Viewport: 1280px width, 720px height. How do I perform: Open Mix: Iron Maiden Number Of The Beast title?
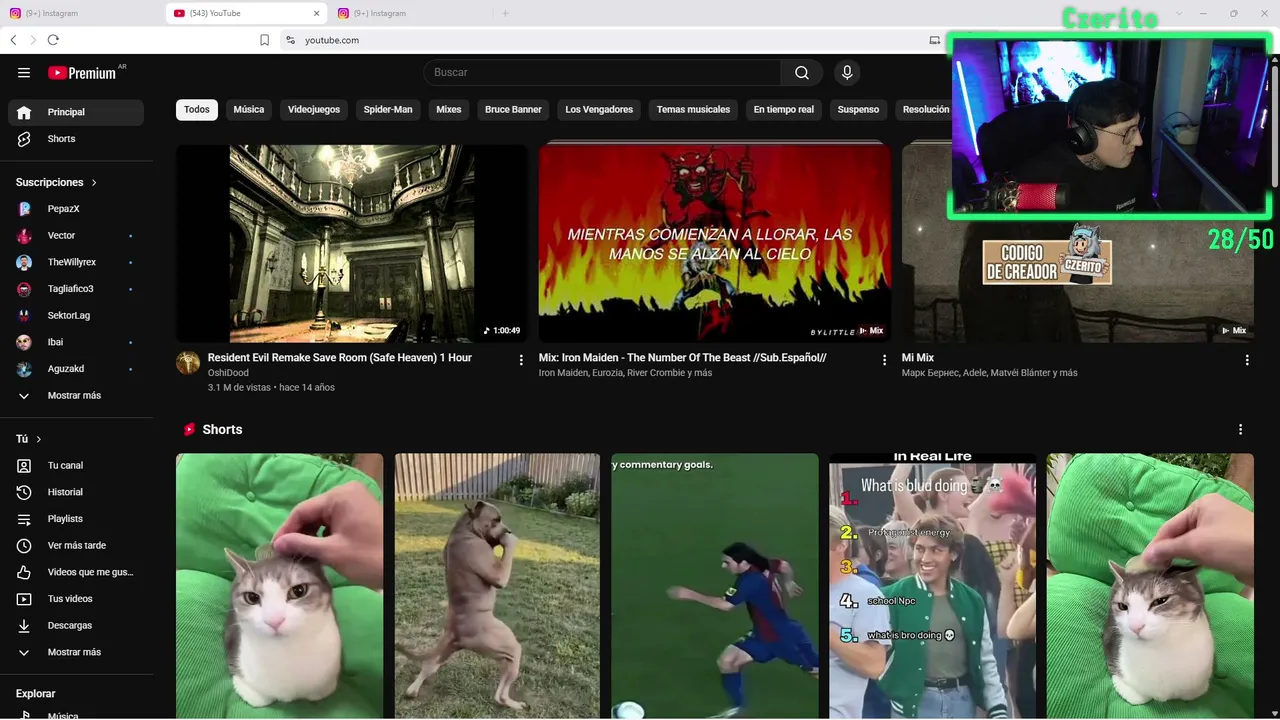(683, 358)
